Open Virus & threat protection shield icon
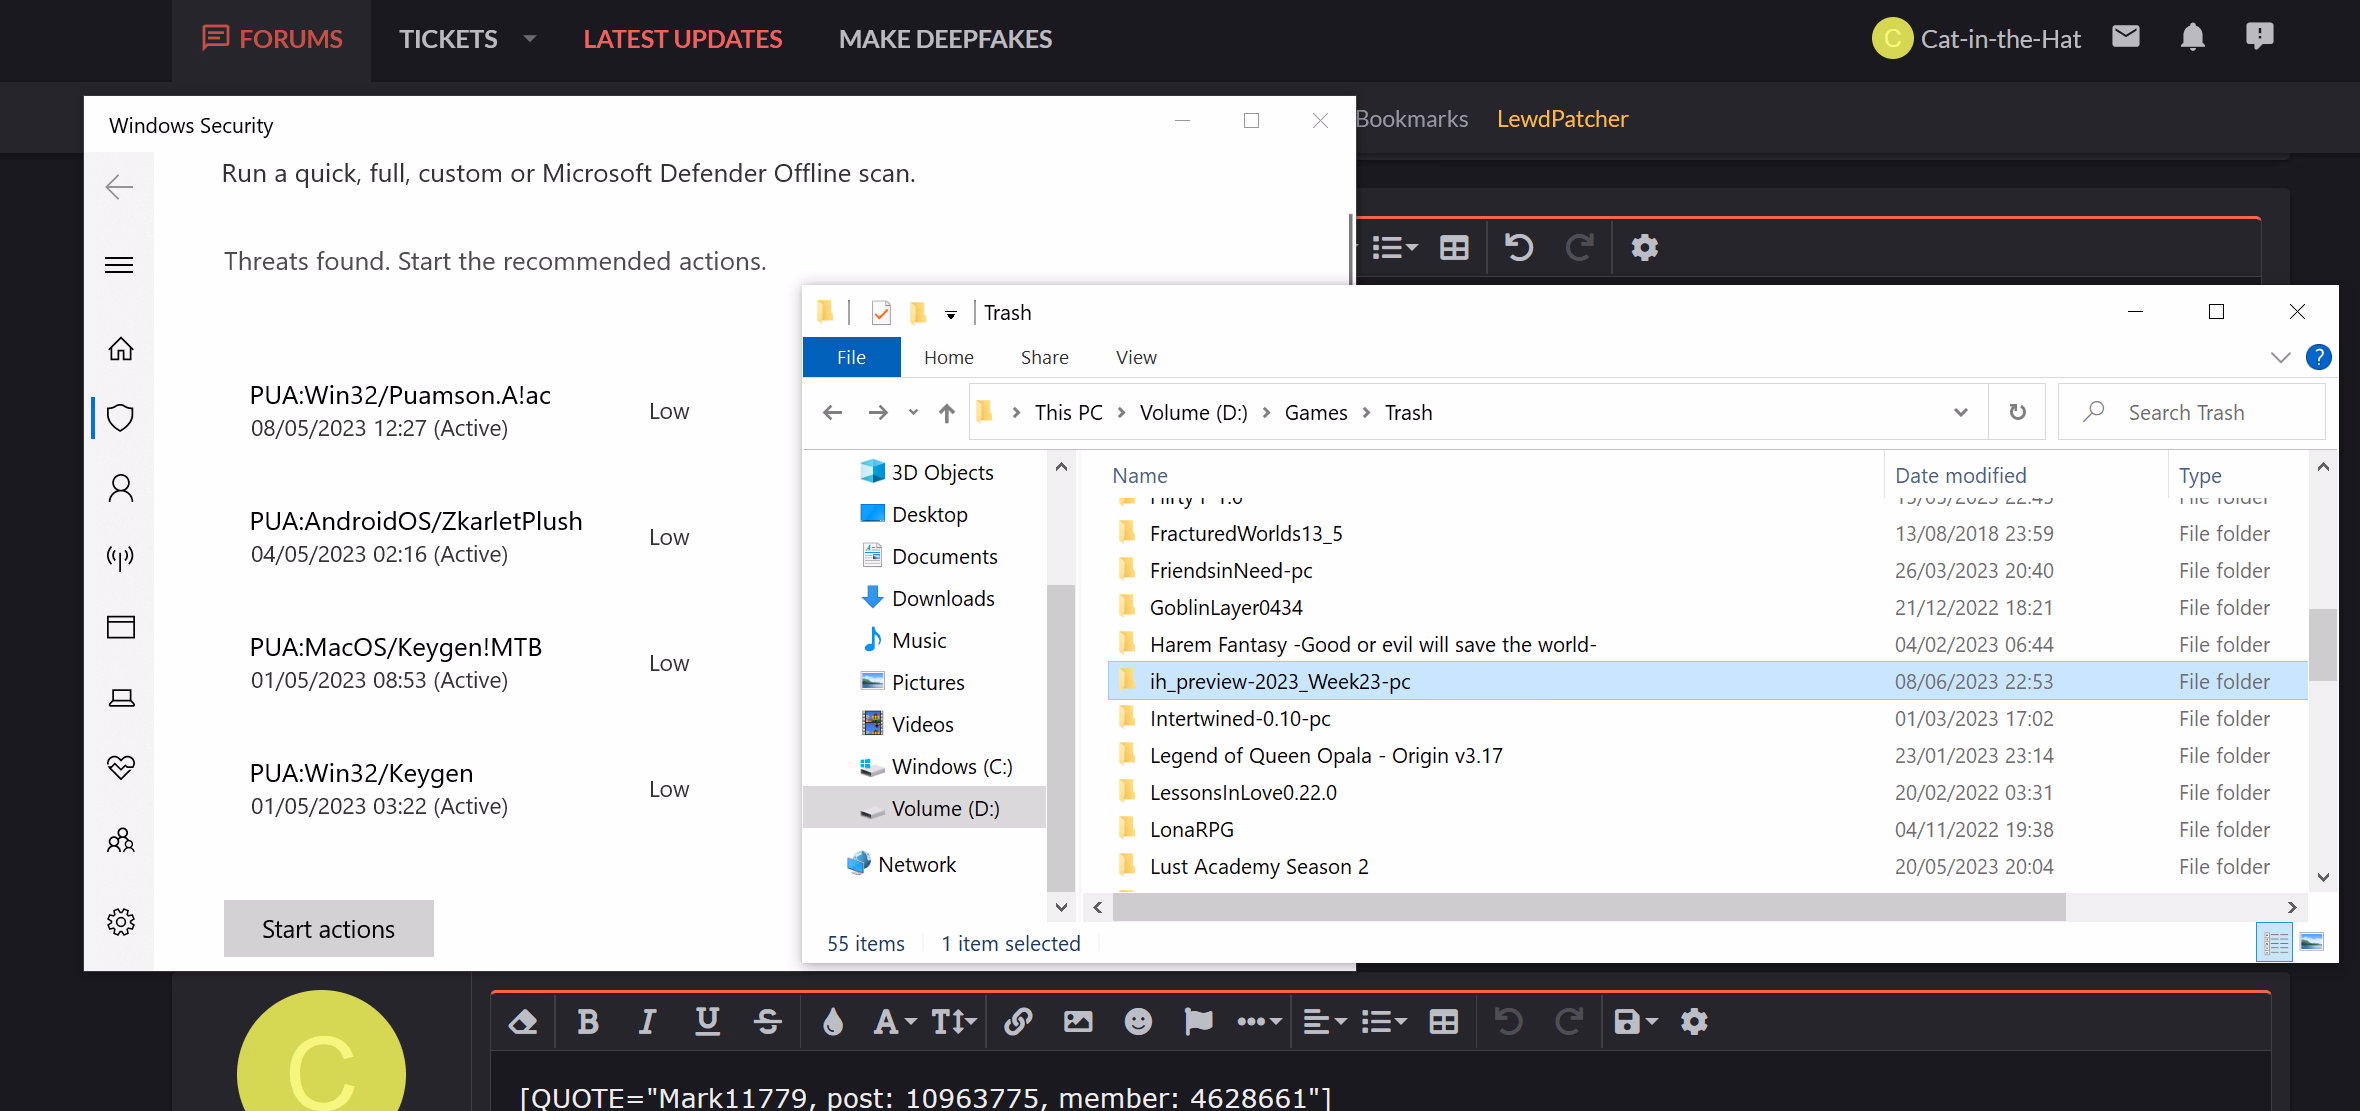The image size is (2360, 1111). pos(121,418)
